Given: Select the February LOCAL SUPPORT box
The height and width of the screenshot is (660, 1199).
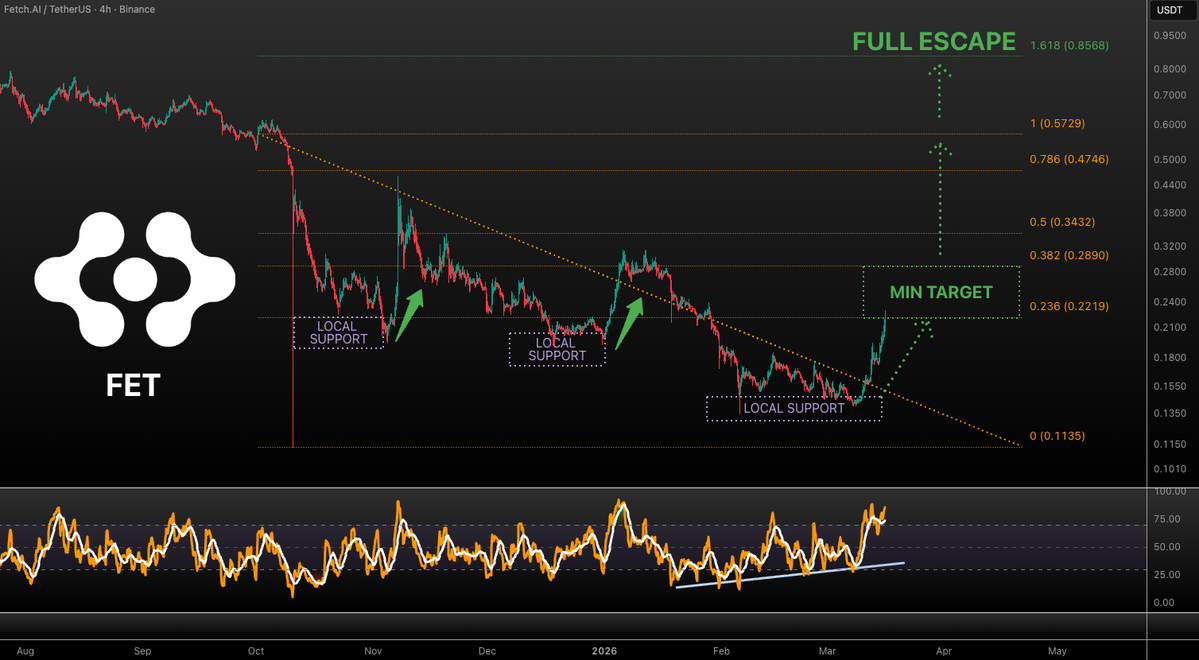Looking at the screenshot, I should click(793, 408).
